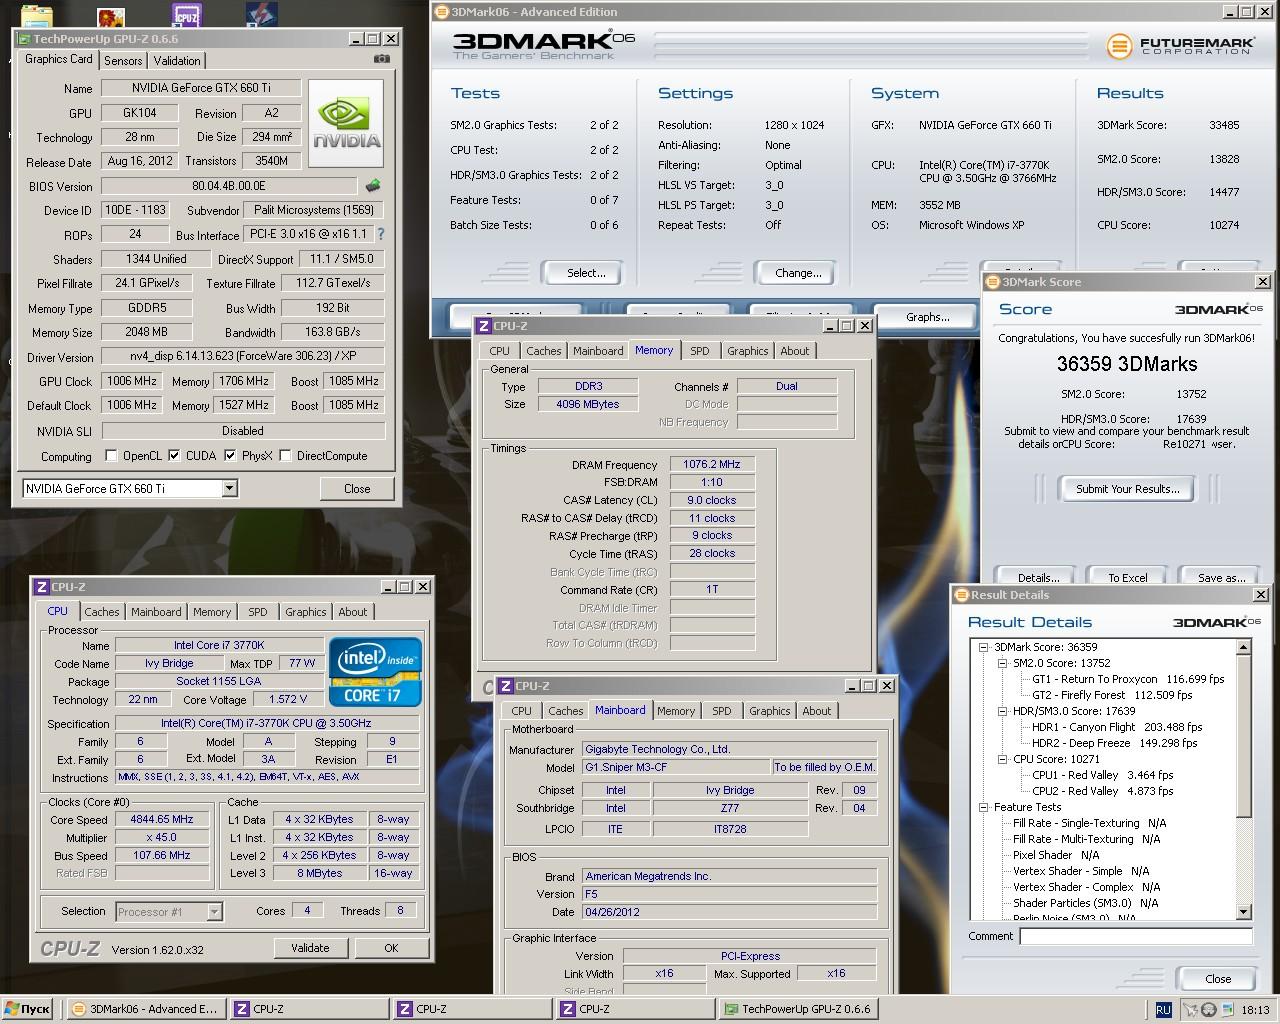Open the lightning bolt desktop shortcut
This screenshot has height=1024, width=1280.
(261, 15)
